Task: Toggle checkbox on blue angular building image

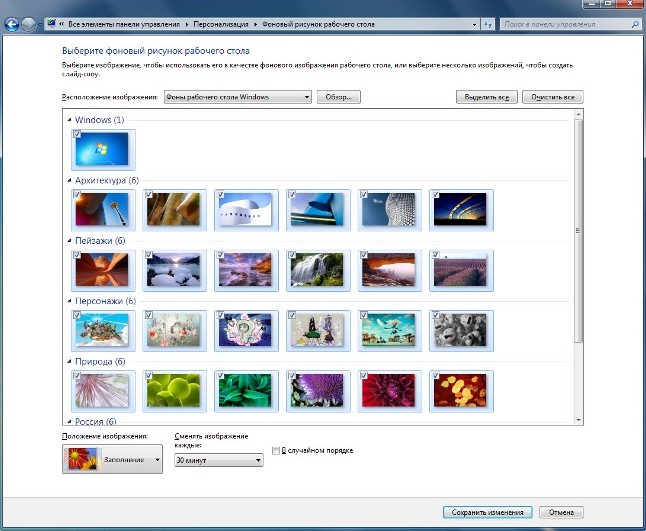Action: (x=292, y=194)
